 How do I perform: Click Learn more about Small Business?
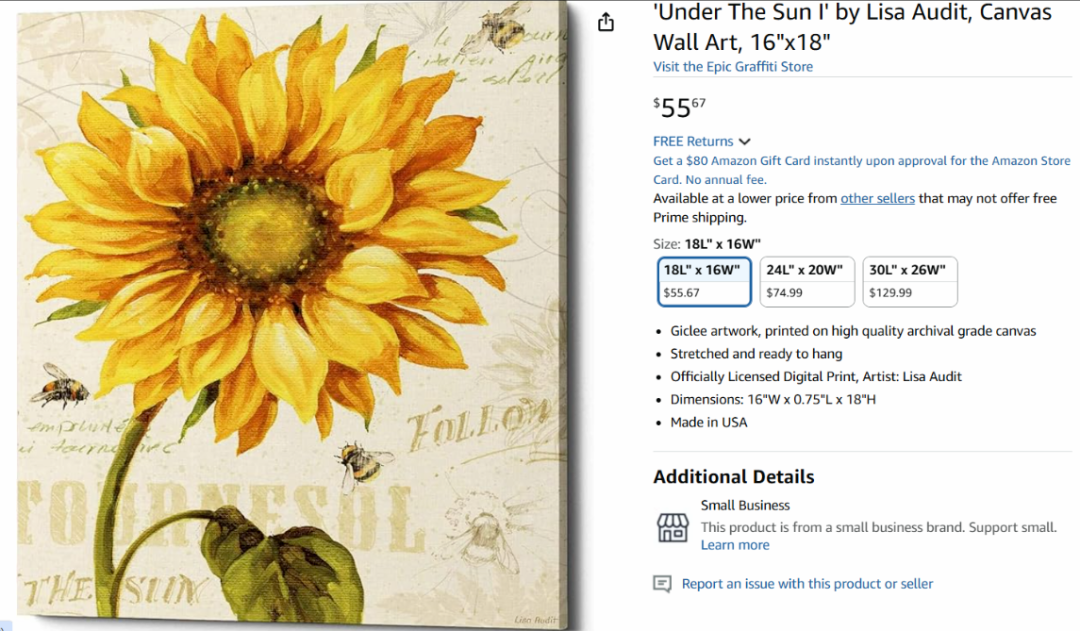[x=735, y=545]
